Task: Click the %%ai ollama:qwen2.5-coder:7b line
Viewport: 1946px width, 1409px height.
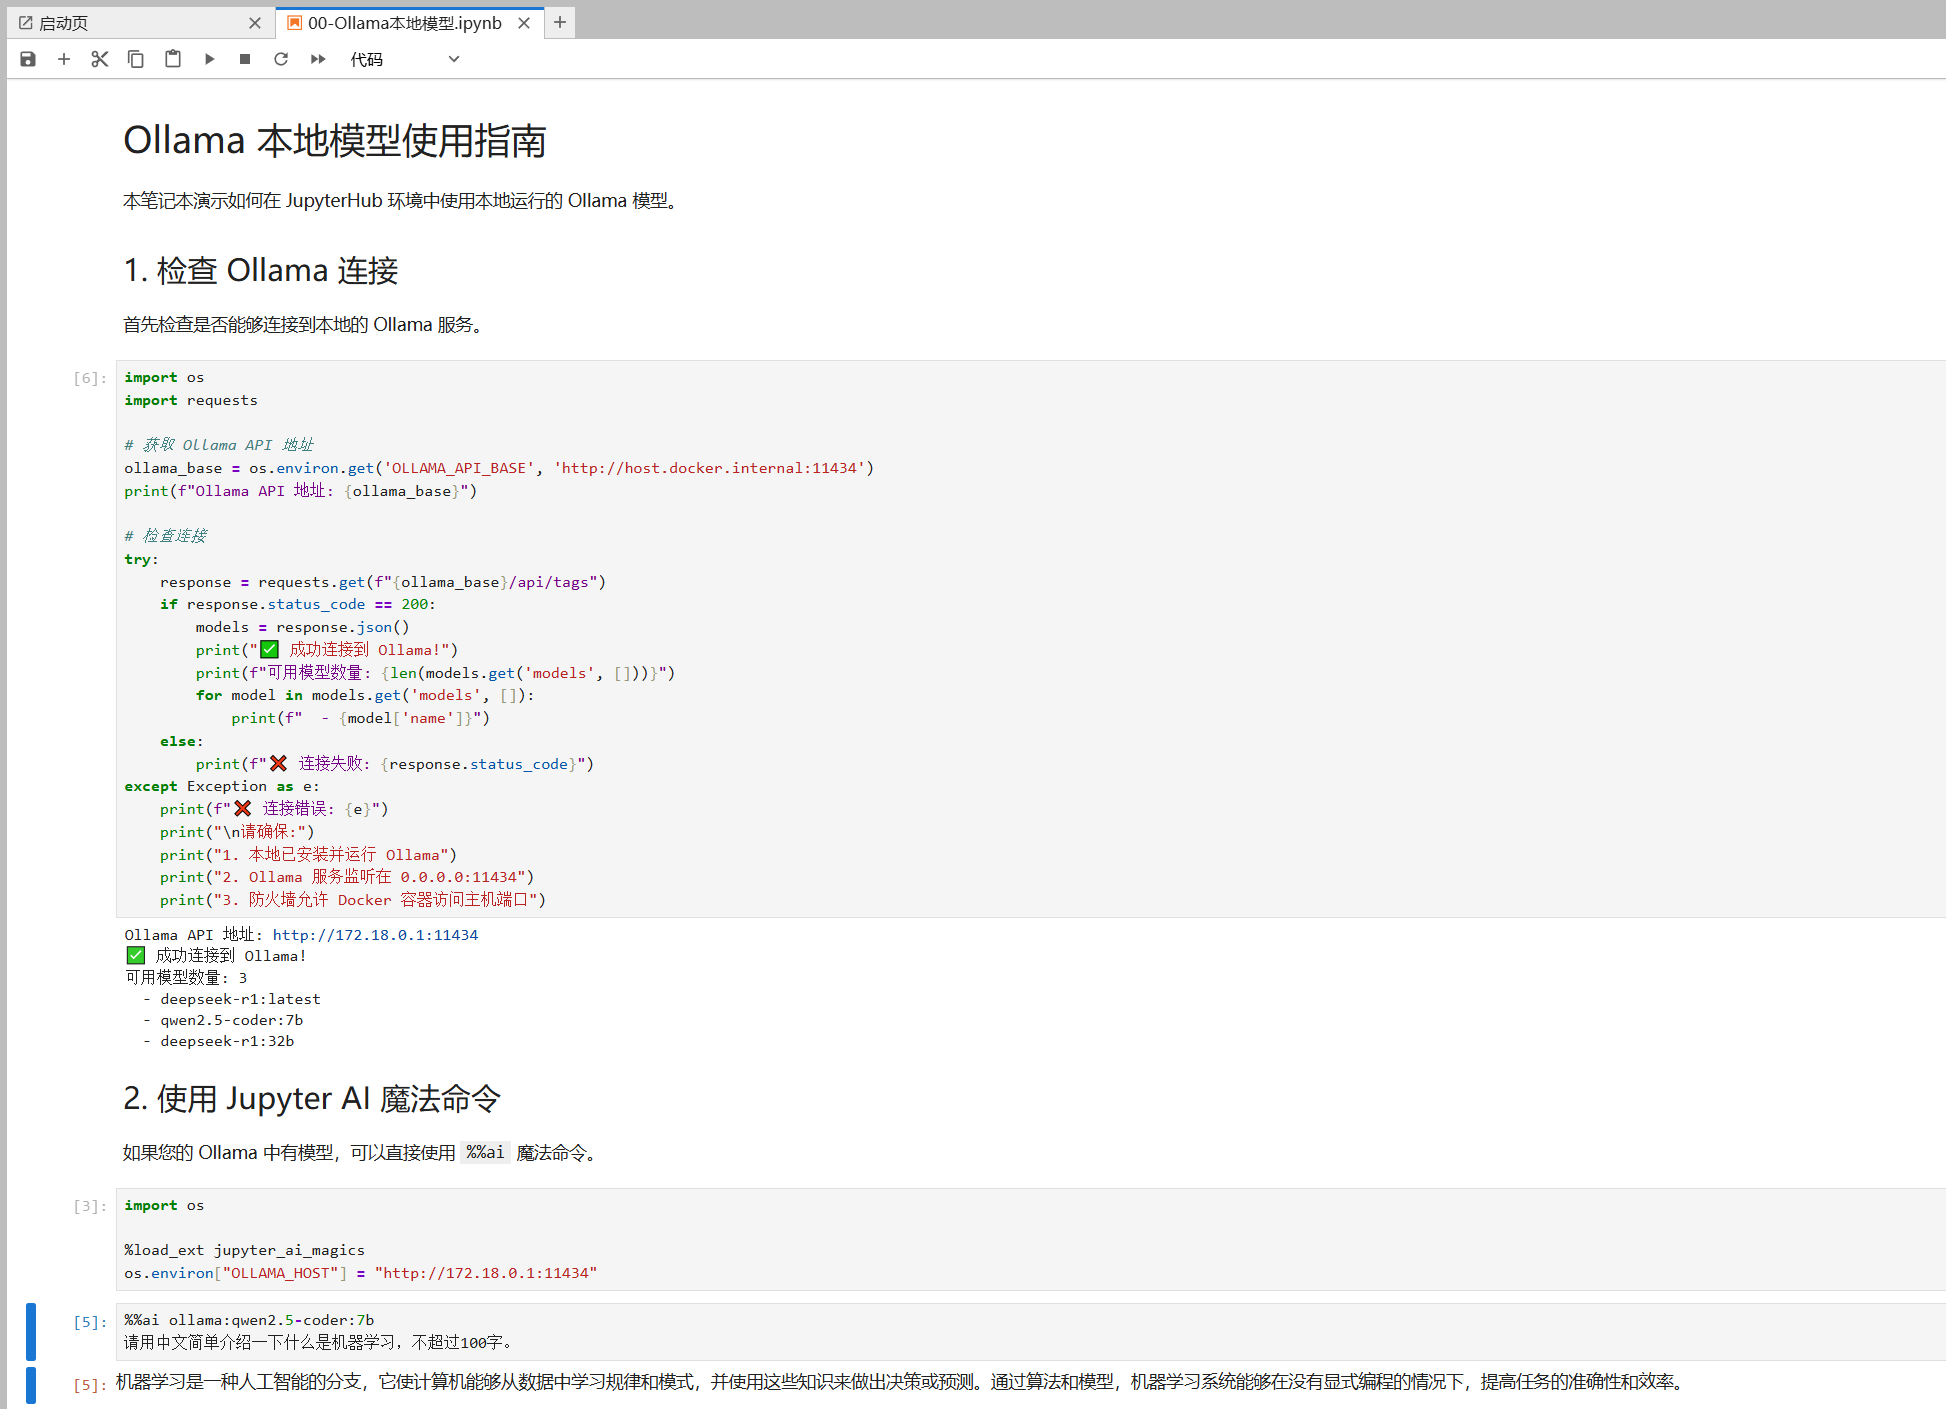Action: [249, 1320]
